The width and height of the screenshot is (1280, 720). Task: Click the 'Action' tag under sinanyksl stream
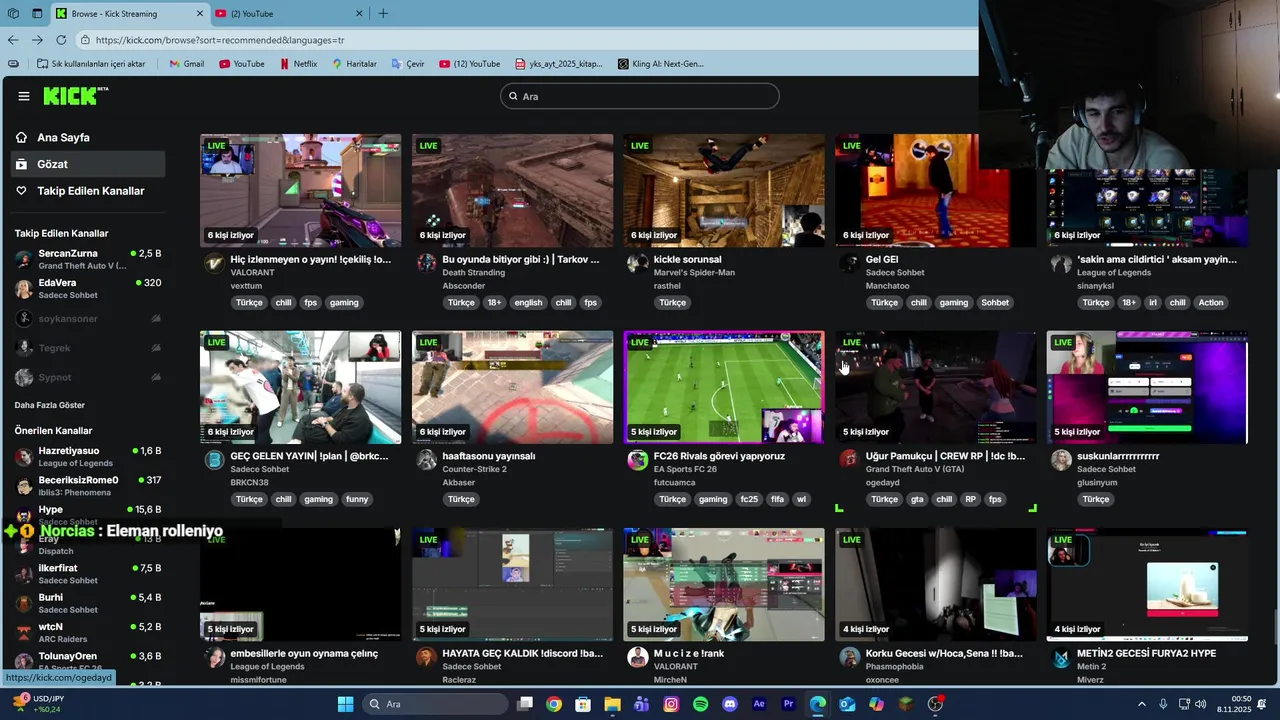click(x=1210, y=303)
